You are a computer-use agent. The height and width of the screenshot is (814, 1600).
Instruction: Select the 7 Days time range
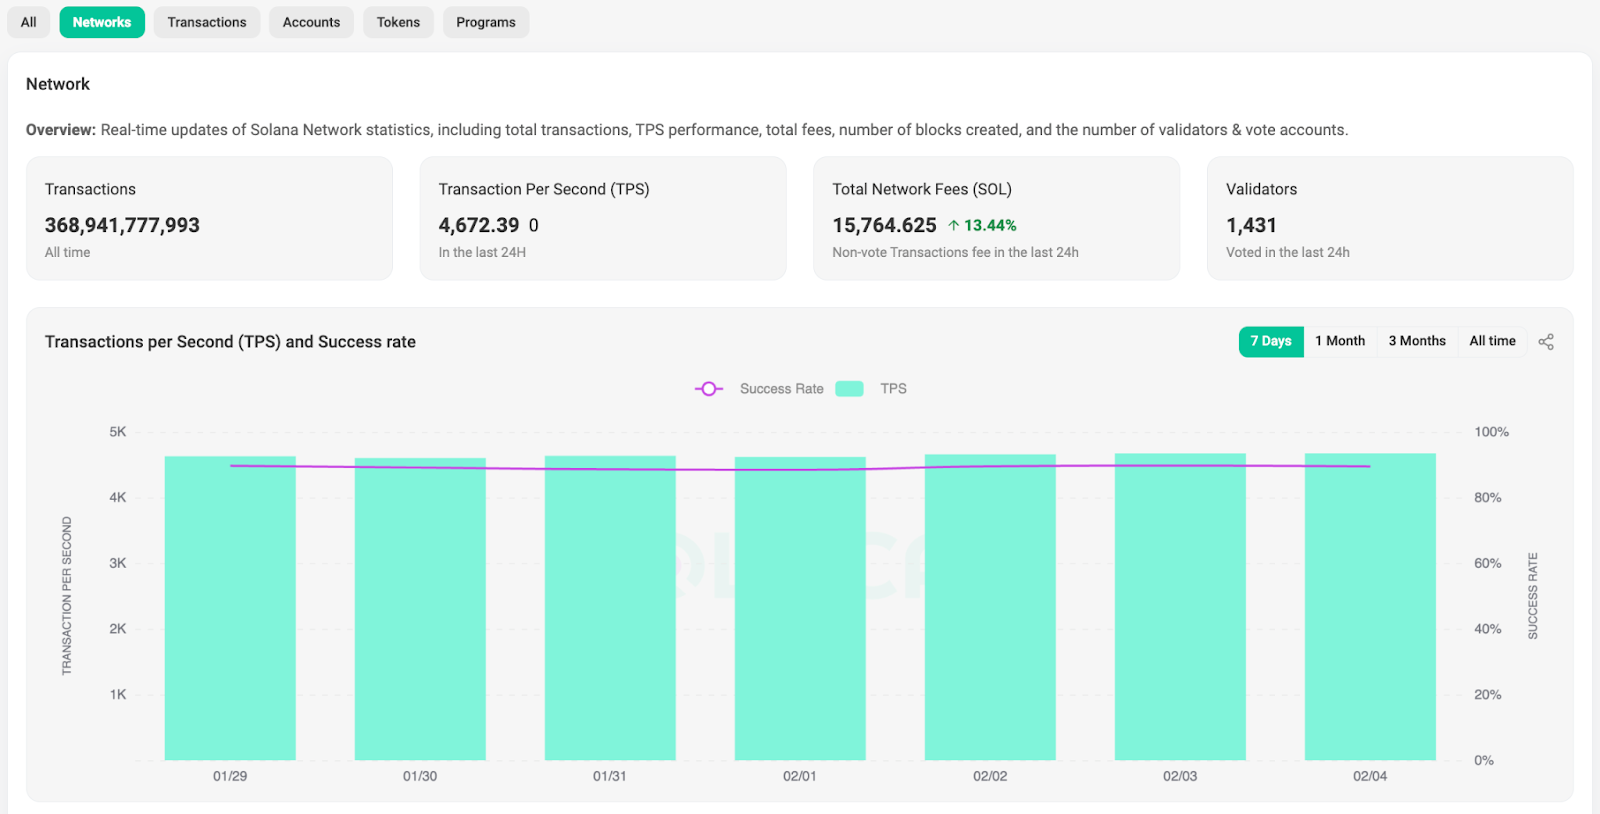click(x=1271, y=341)
